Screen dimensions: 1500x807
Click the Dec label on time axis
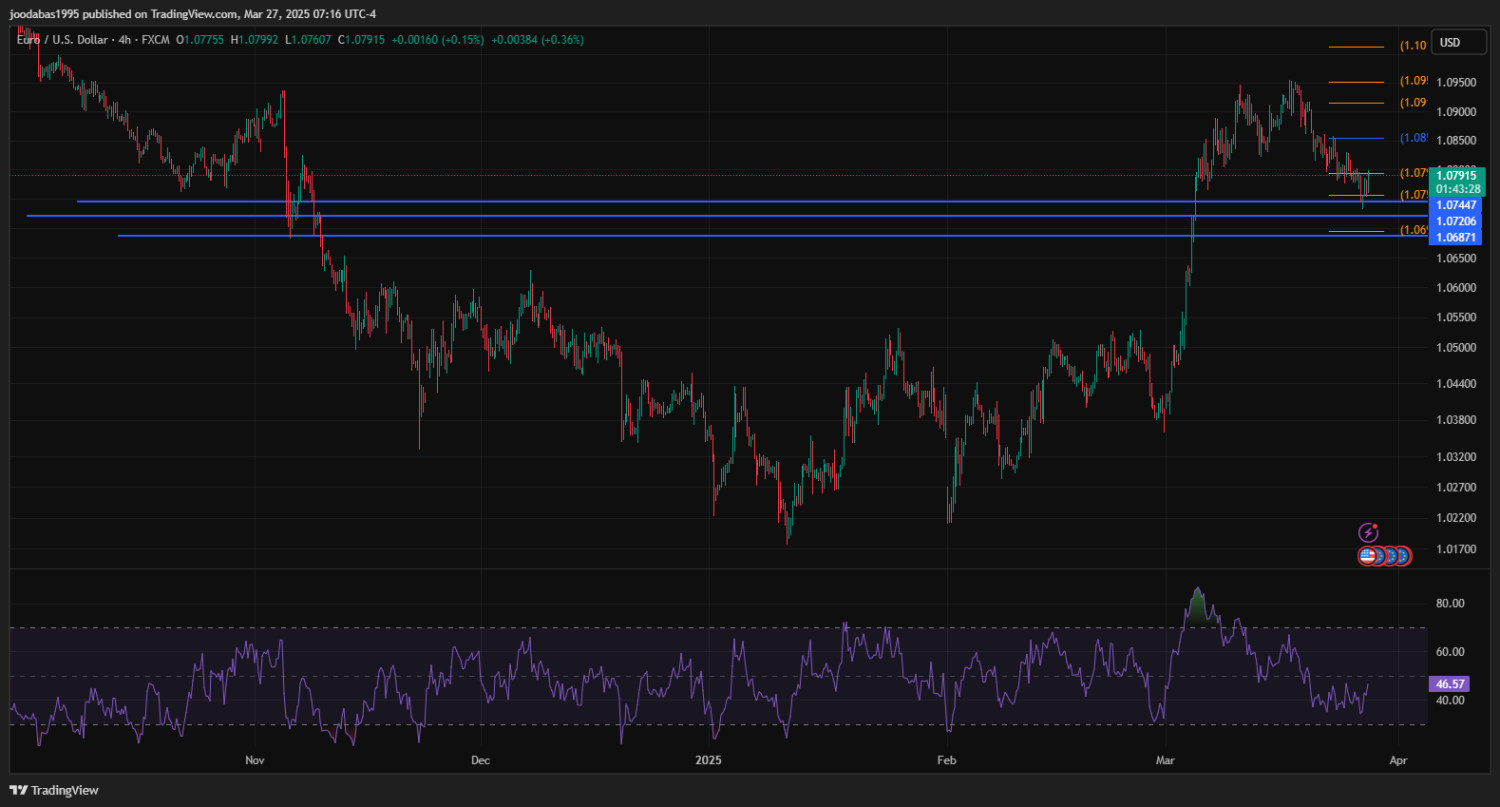(x=480, y=761)
